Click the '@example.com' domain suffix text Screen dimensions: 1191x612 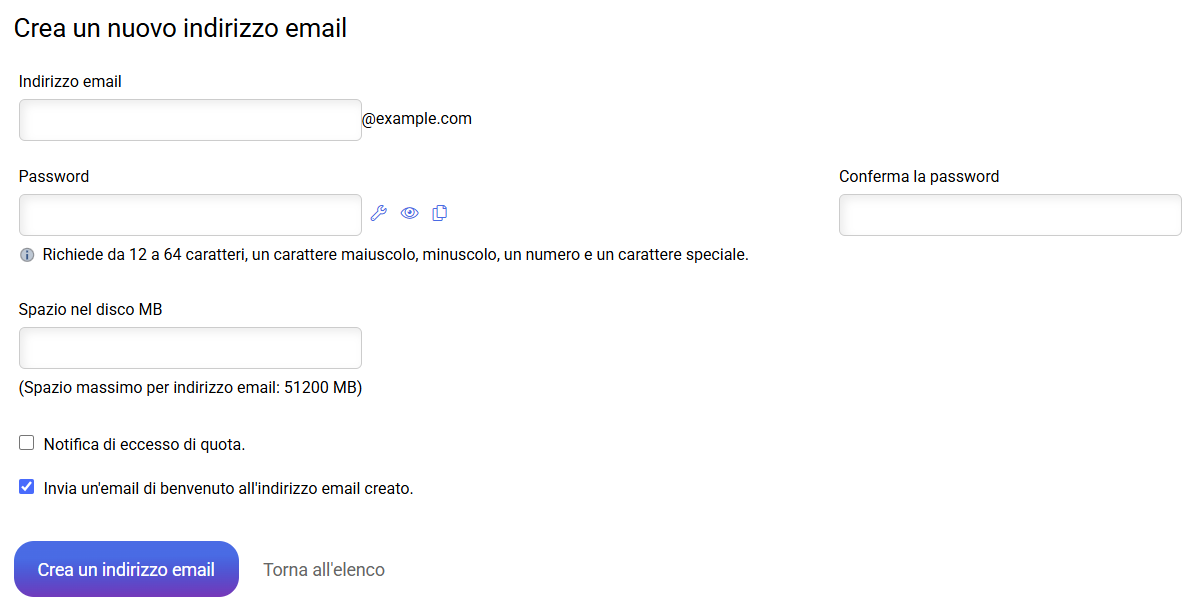417,119
